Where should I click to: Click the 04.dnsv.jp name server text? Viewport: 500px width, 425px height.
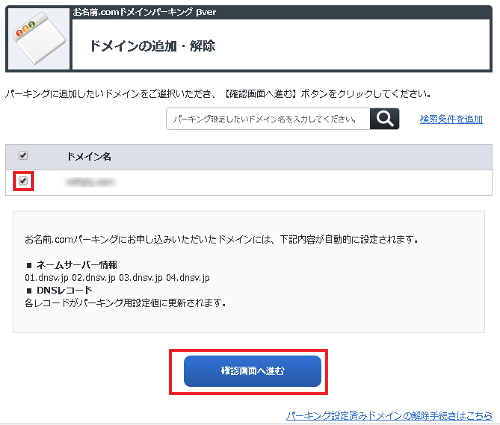(x=188, y=278)
